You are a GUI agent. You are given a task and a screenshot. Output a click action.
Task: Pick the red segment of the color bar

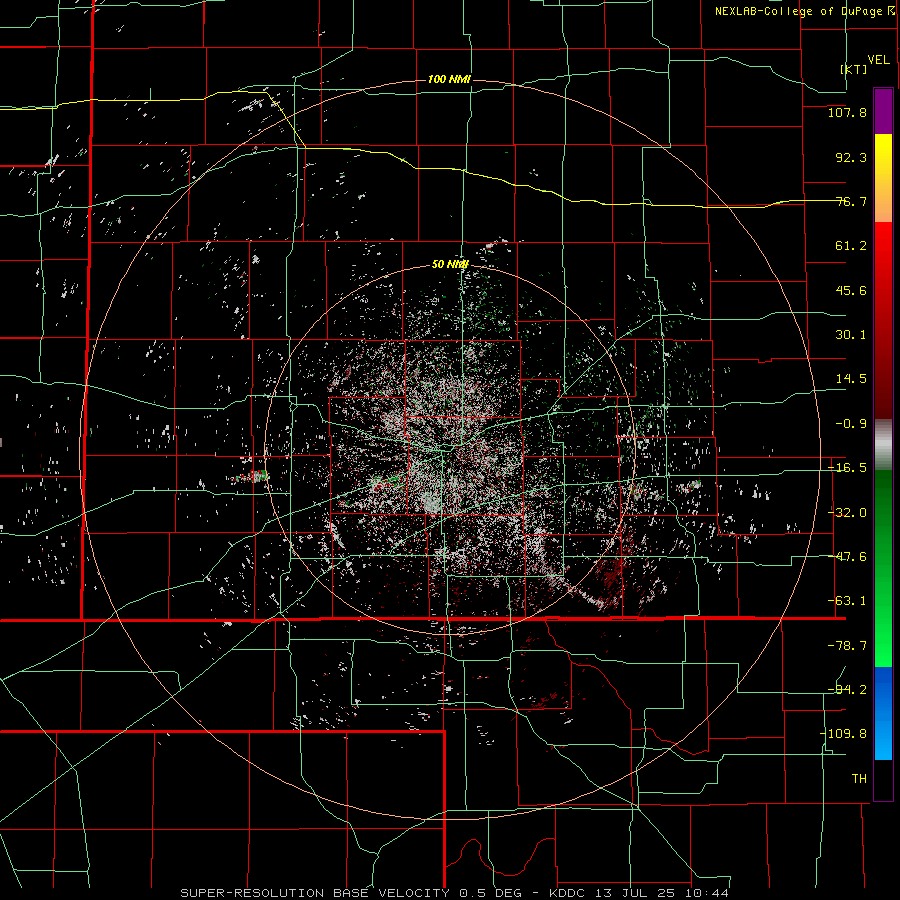[883, 320]
